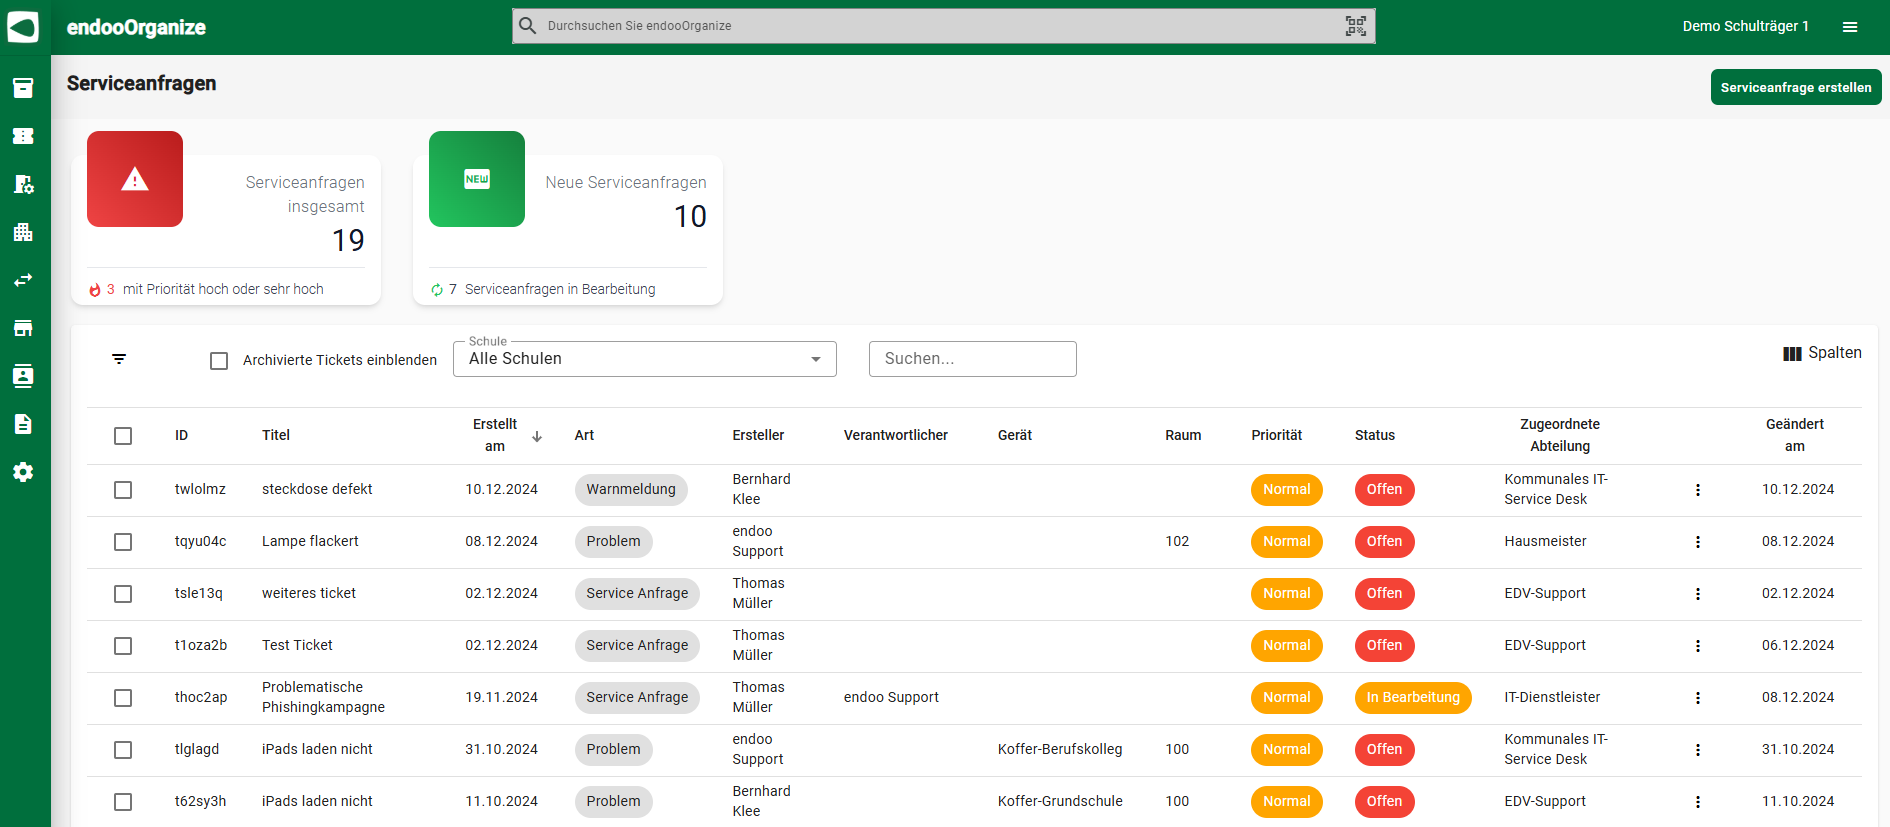Image resolution: width=1890 pixels, height=827 pixels.
Task: Click IT-Dienstleister department cell
Action: click(x=1552, y=697)
